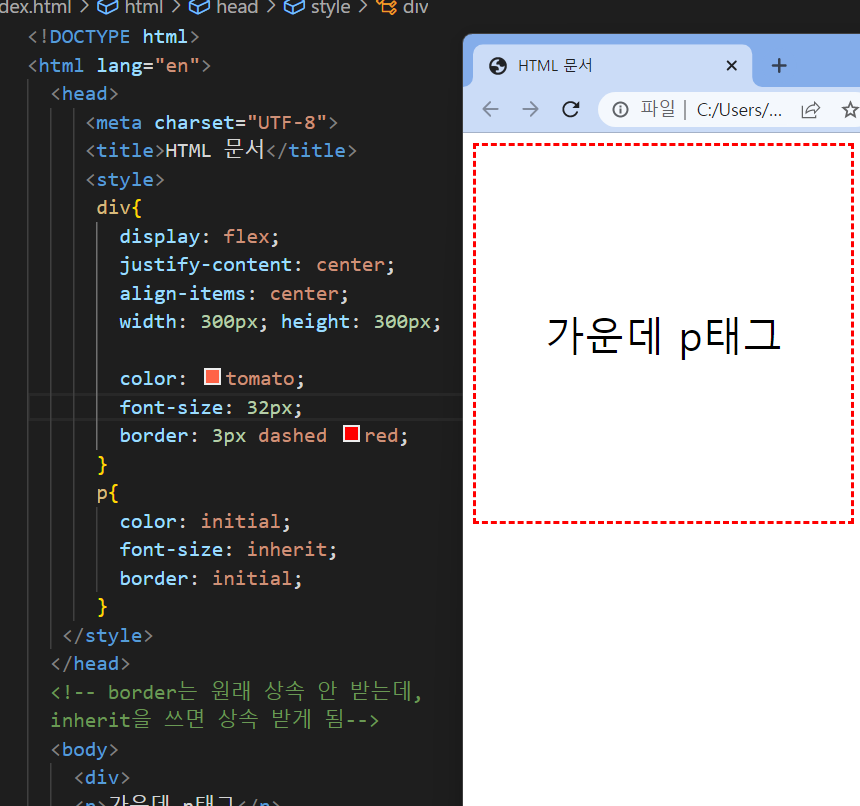
Task: Reload the HTML 문서 page
Action: point(571,110)
